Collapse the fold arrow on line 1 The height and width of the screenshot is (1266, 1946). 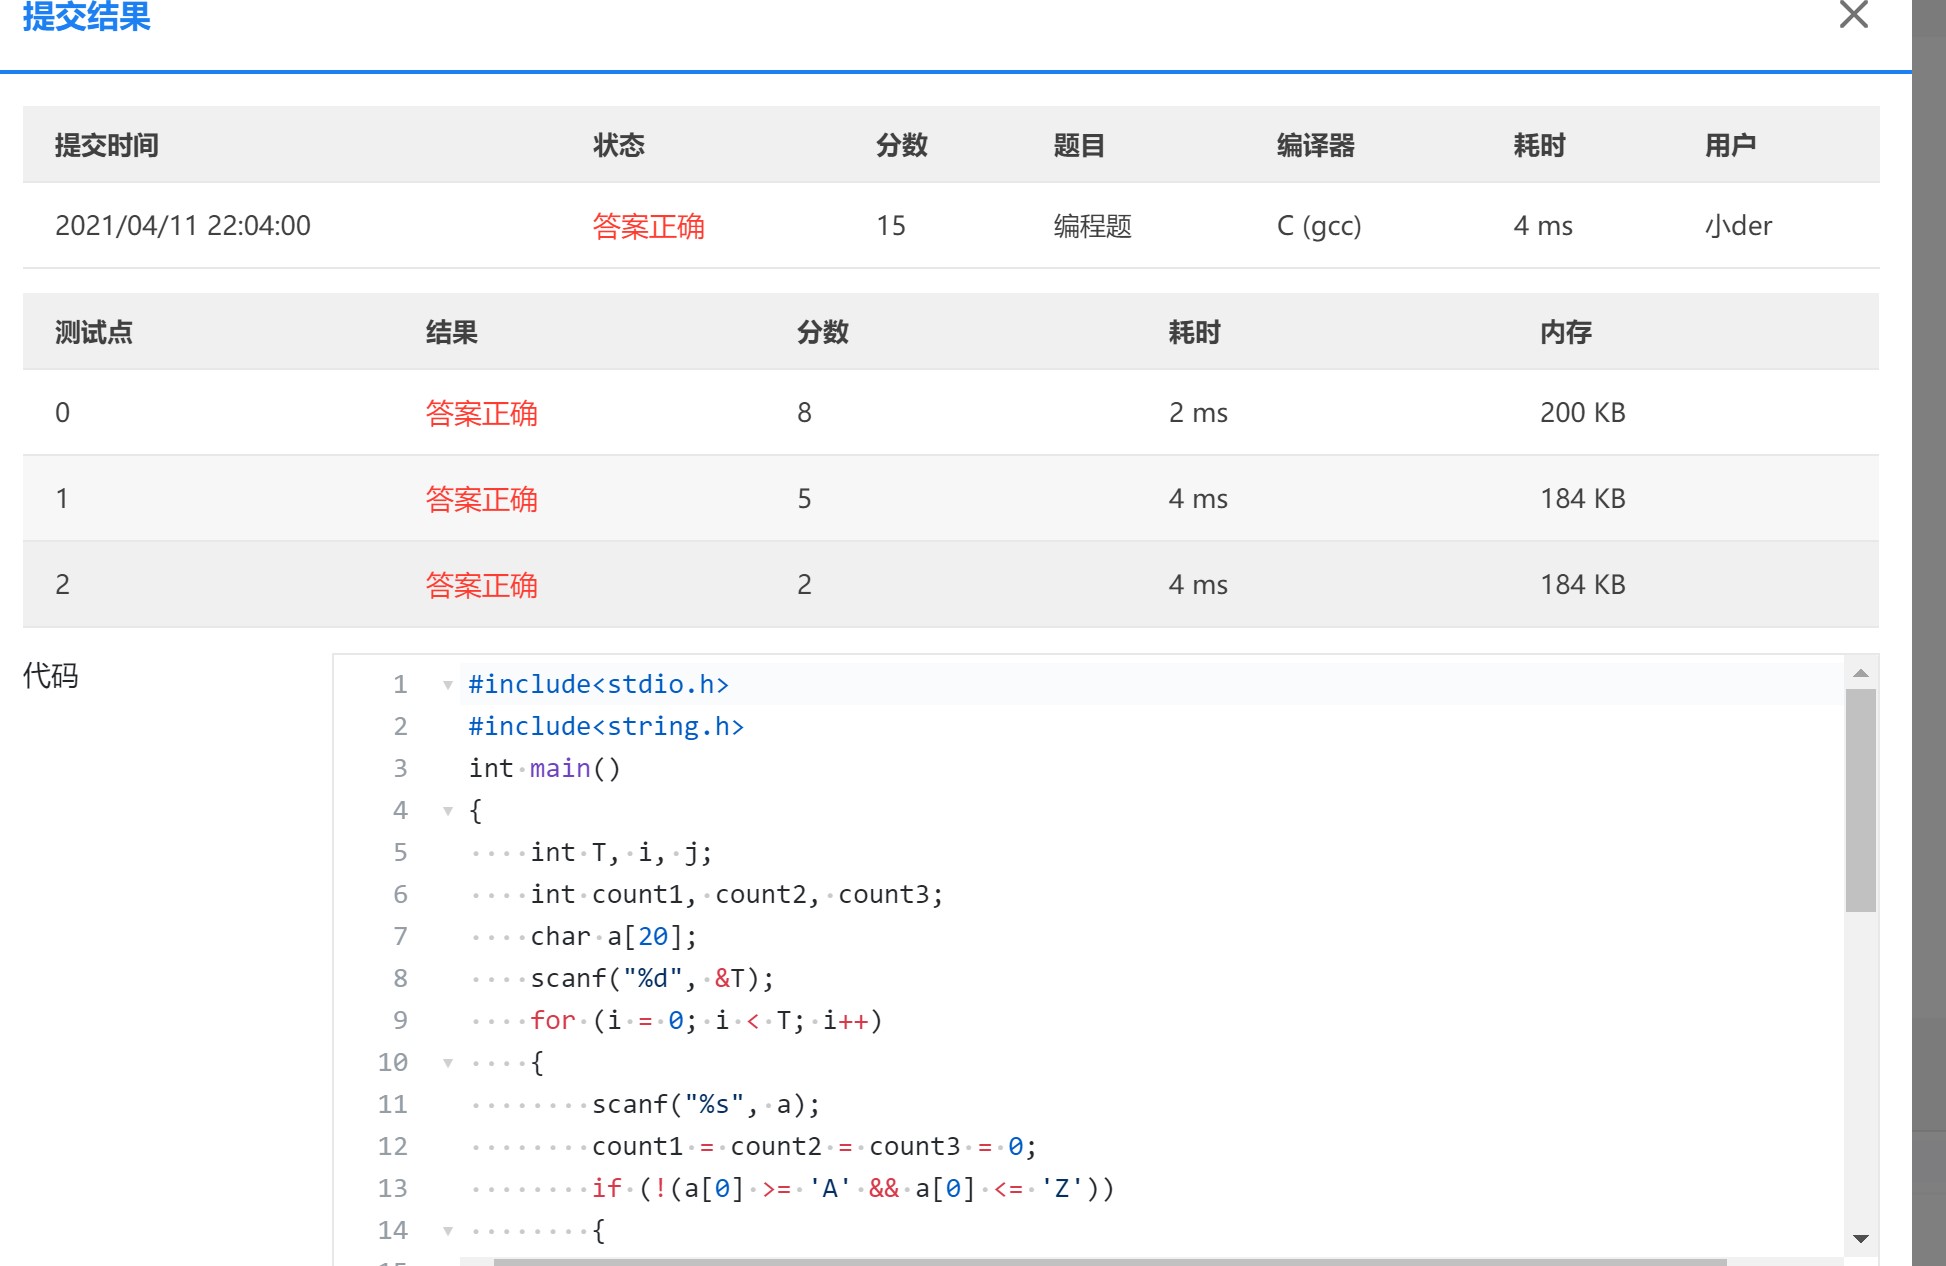(447, 685)
